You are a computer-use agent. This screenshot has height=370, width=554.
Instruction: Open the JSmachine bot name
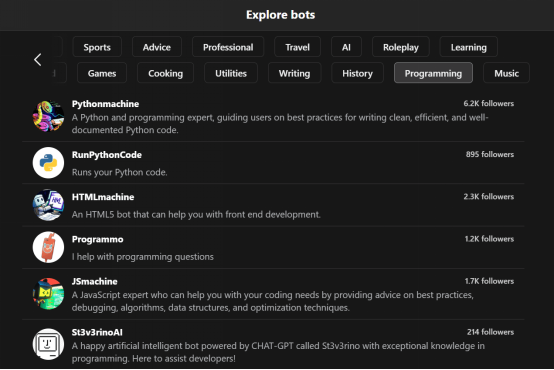coord(94,281)
